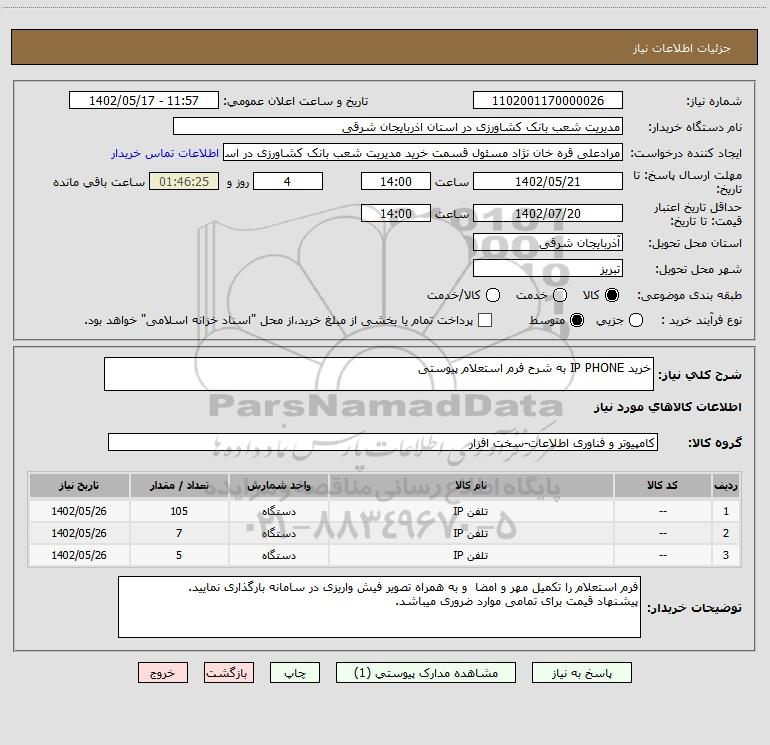770x745 pixels.
Task: Click quantity '5' in row 3
Action: [x=179, y=555]
